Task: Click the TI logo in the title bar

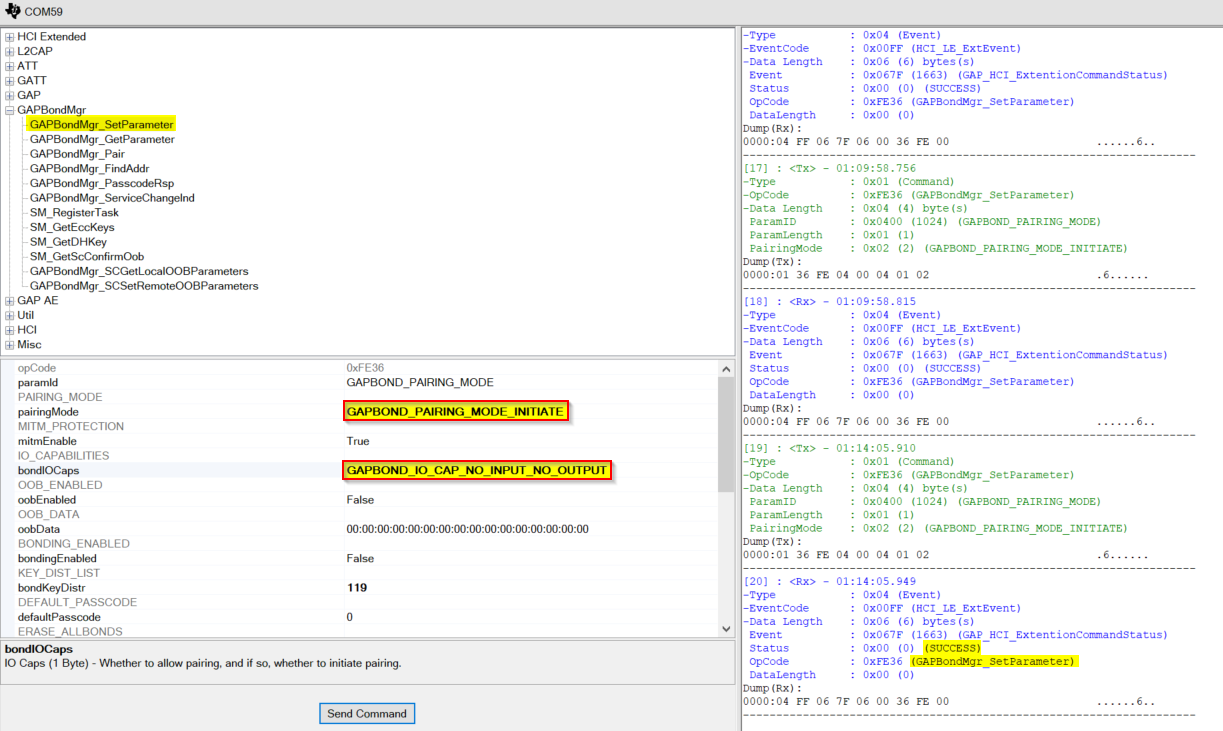Action: pyautogui.click(x=11, y=12)
